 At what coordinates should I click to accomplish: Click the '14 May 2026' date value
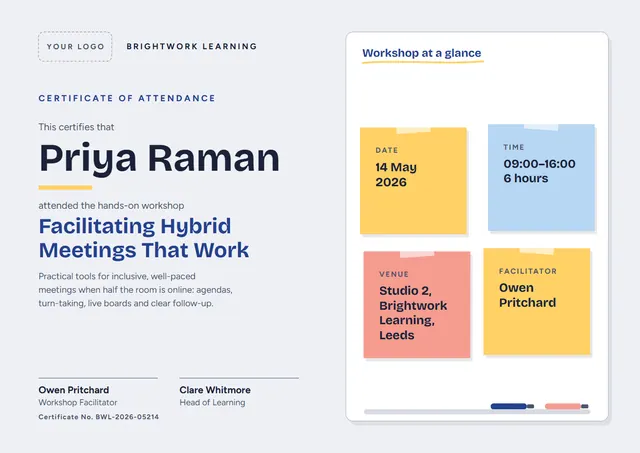tap(396, 174)
